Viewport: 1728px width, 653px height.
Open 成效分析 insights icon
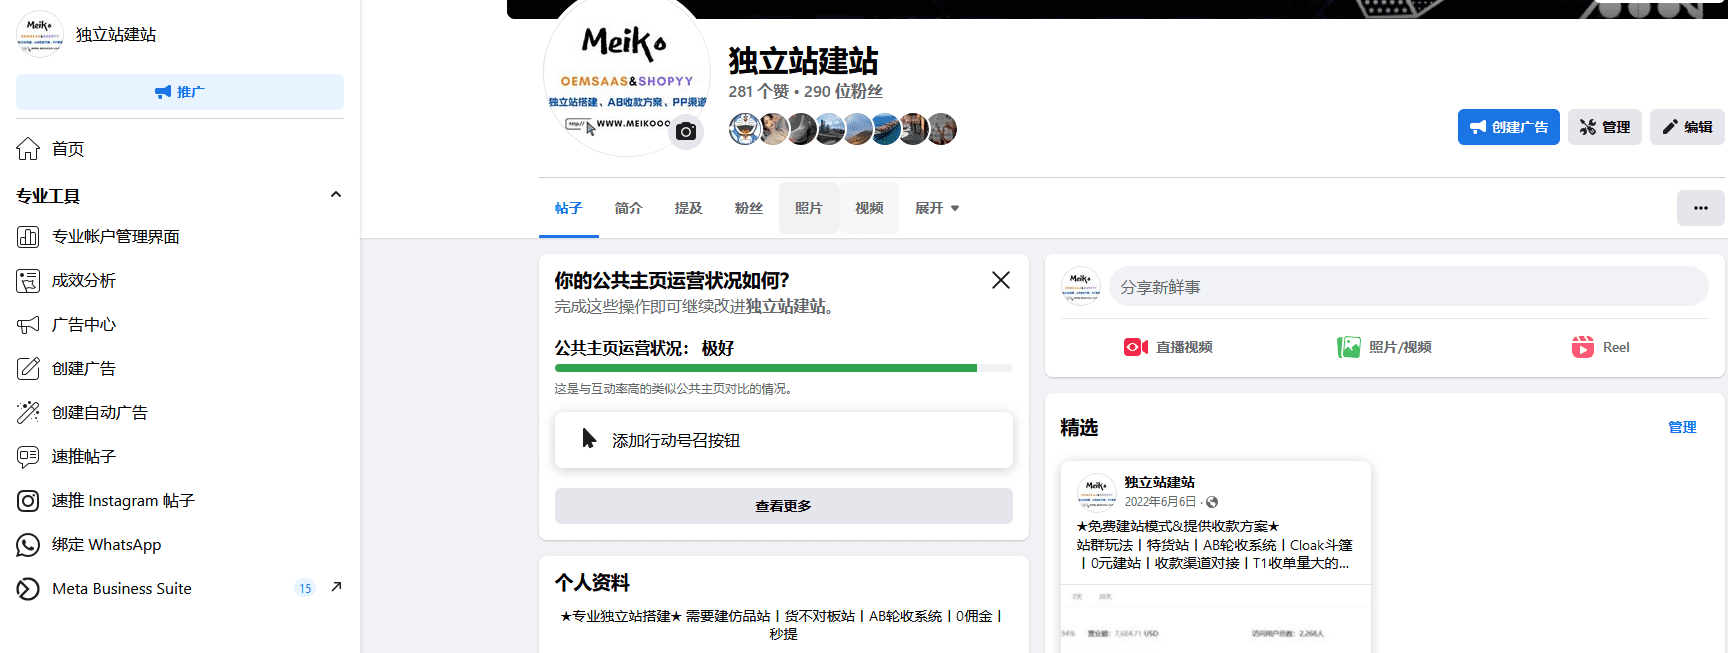click(x=28, y=281)
